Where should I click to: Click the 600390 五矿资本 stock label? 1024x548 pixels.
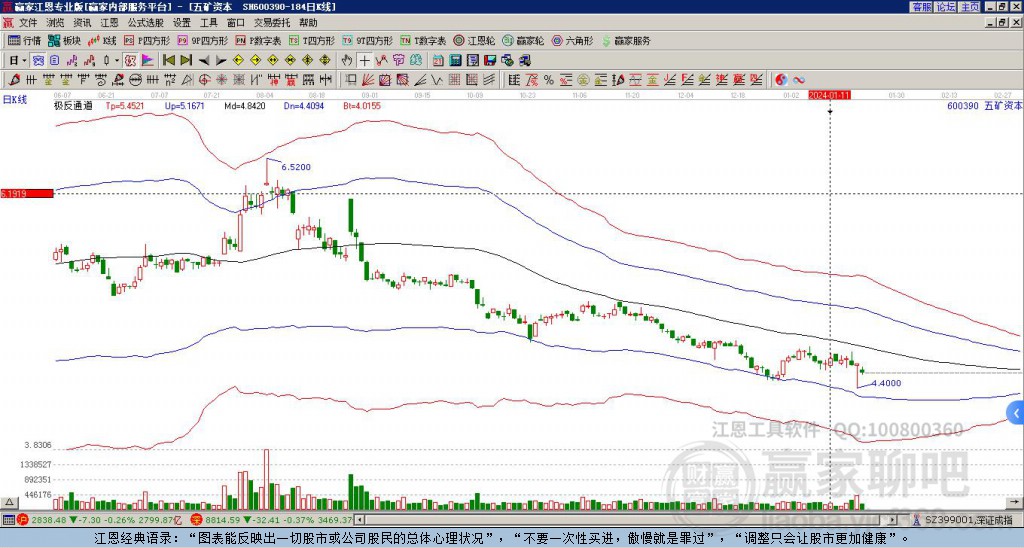tap(984, 105)
